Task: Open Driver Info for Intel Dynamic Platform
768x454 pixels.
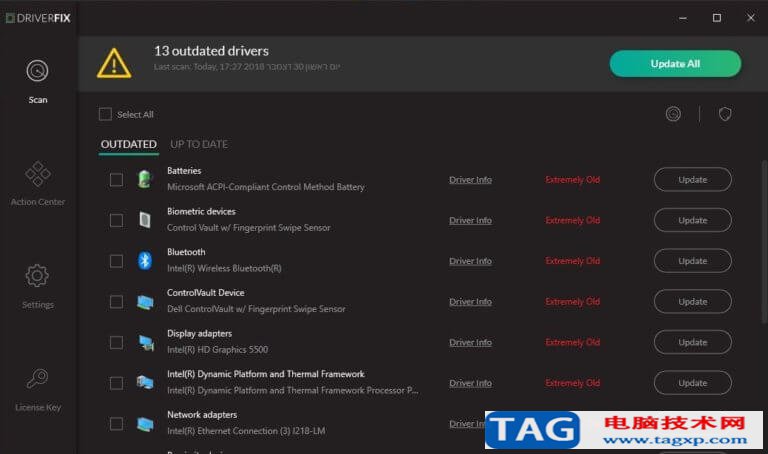Action: (x=470, y=383)
